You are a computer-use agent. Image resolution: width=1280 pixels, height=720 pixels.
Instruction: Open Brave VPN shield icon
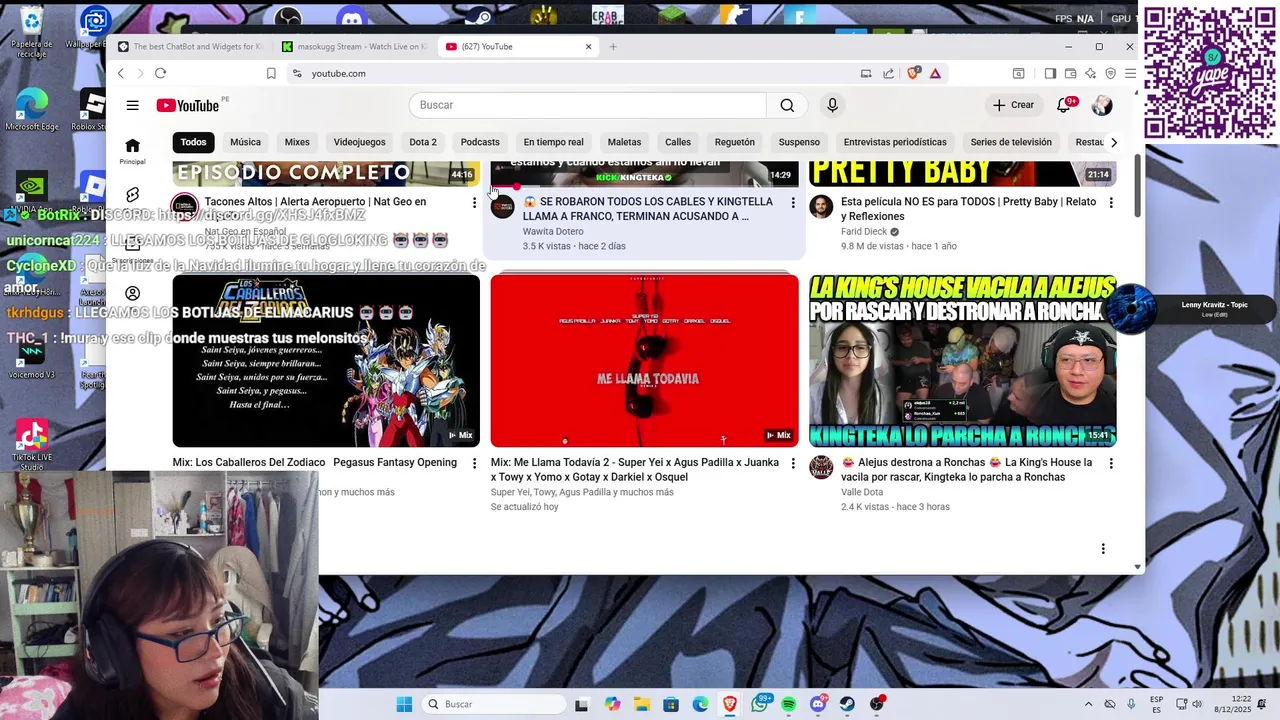tap(1110, 73)
